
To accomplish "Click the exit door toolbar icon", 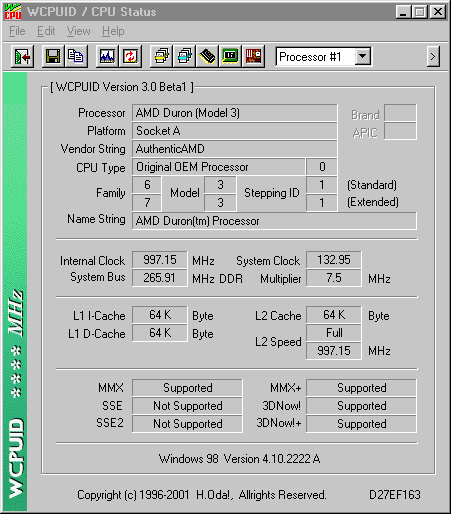I will coord(22,56).
